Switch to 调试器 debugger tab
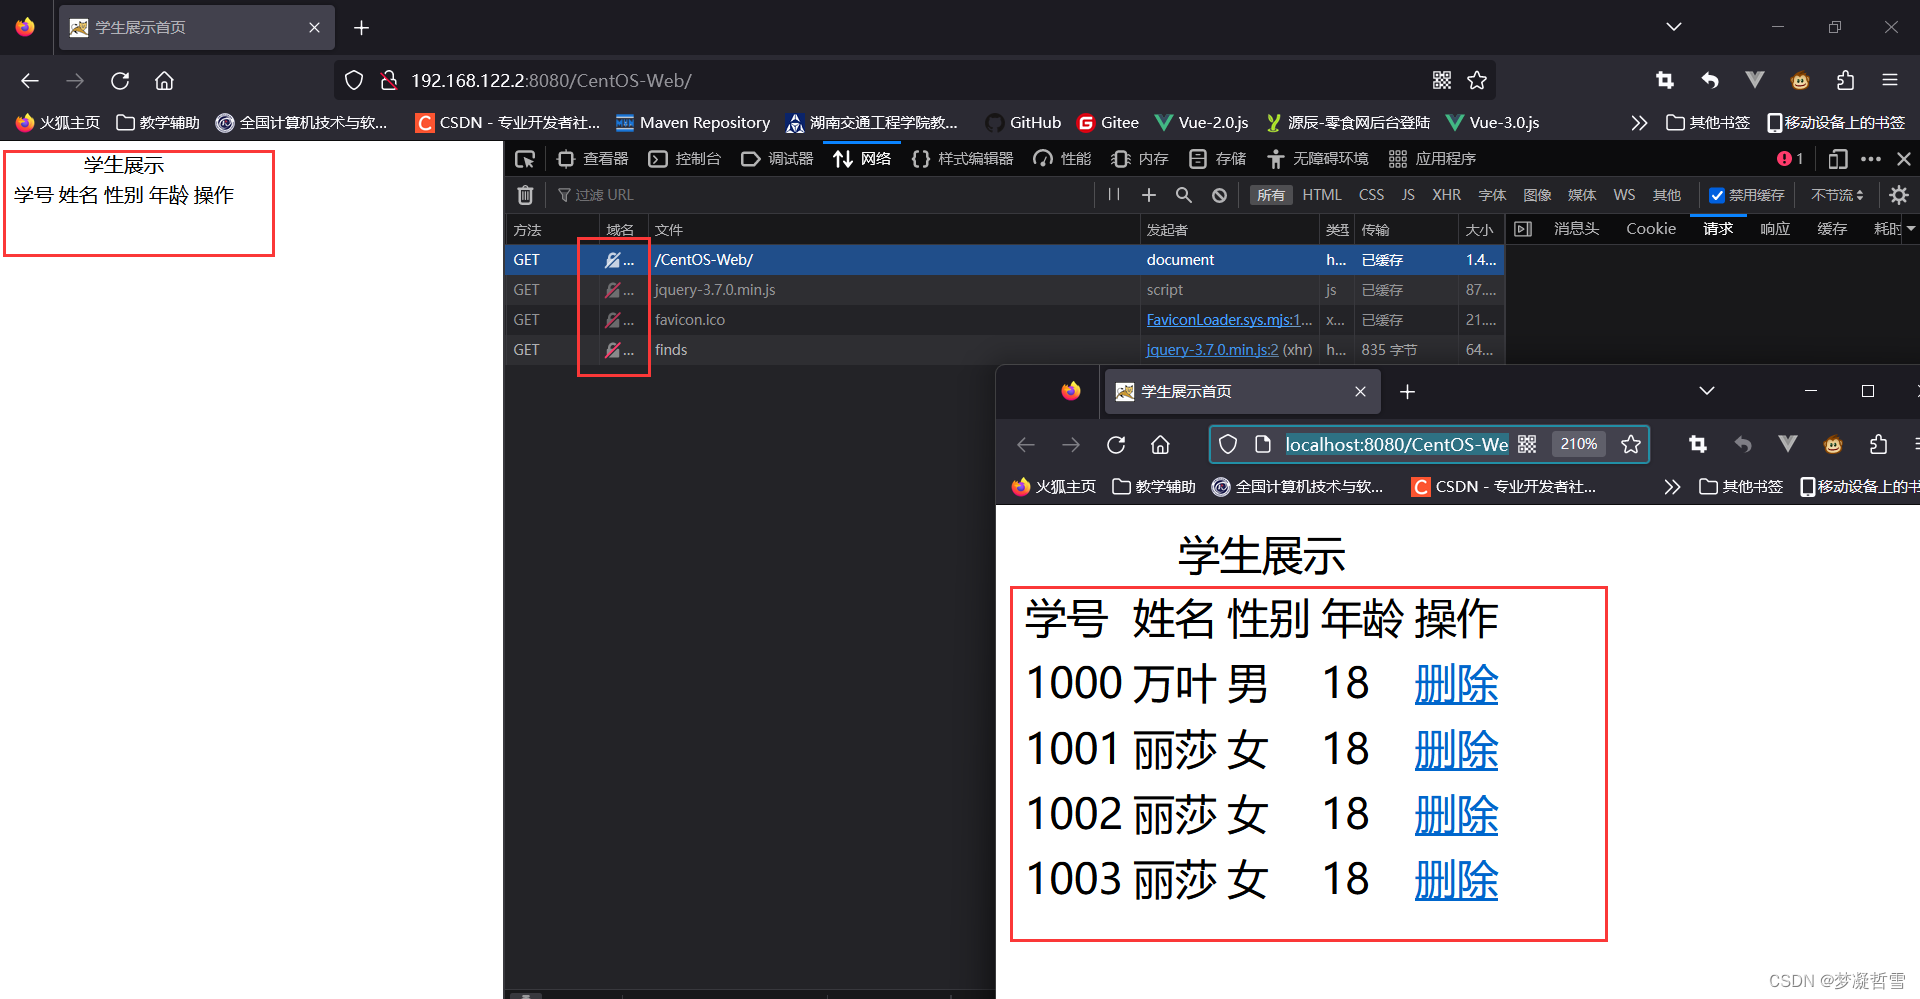The width and height of the screenshot is (1920, 999). (x=777, y=159)
